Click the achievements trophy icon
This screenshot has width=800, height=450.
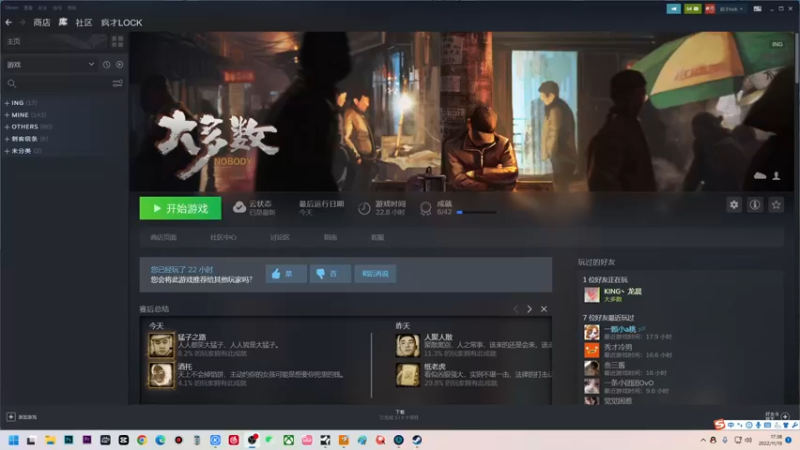[x=426, y=208]
